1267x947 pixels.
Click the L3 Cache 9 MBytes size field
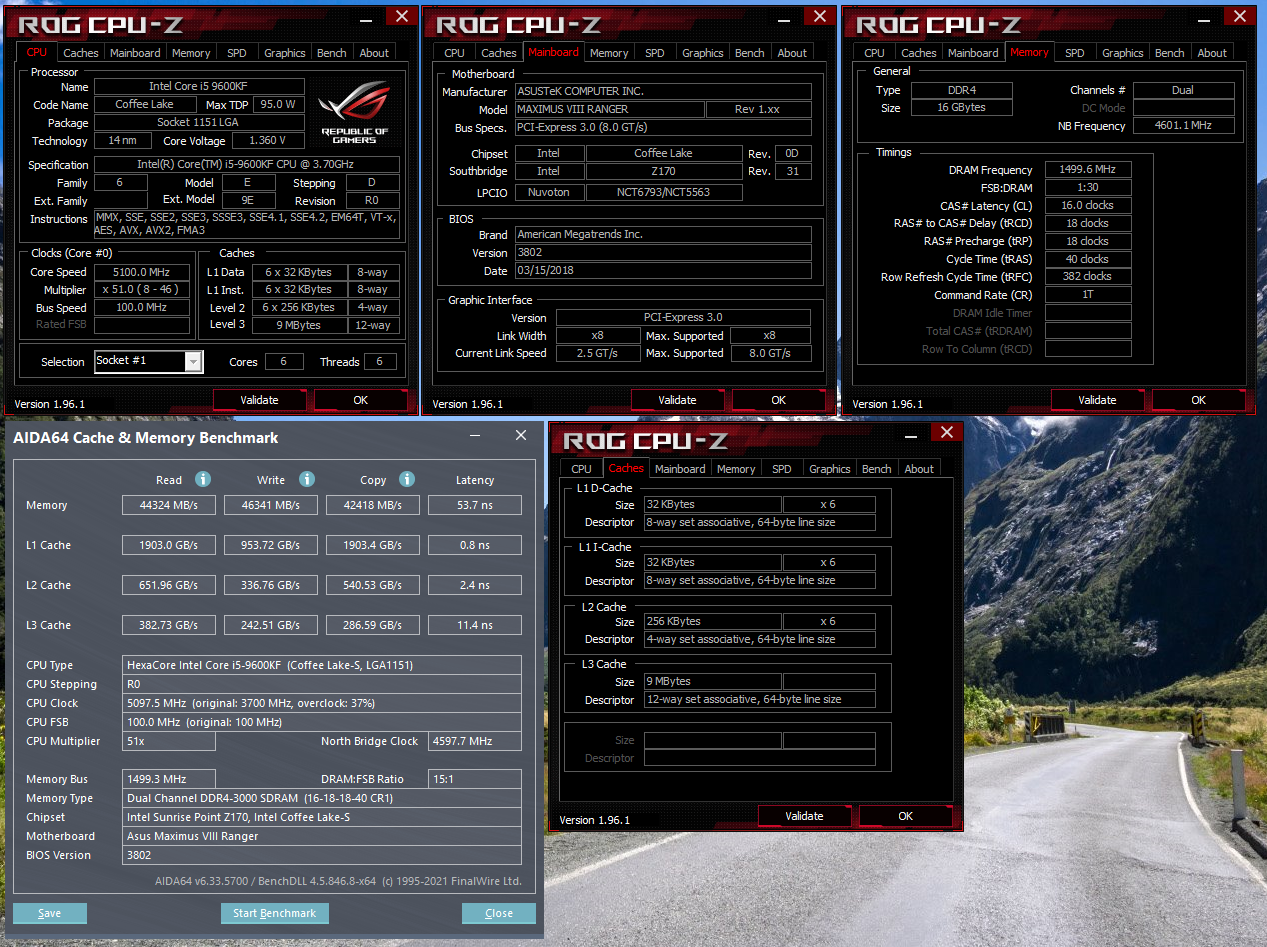pyautogui.click(x=712, y=681)
